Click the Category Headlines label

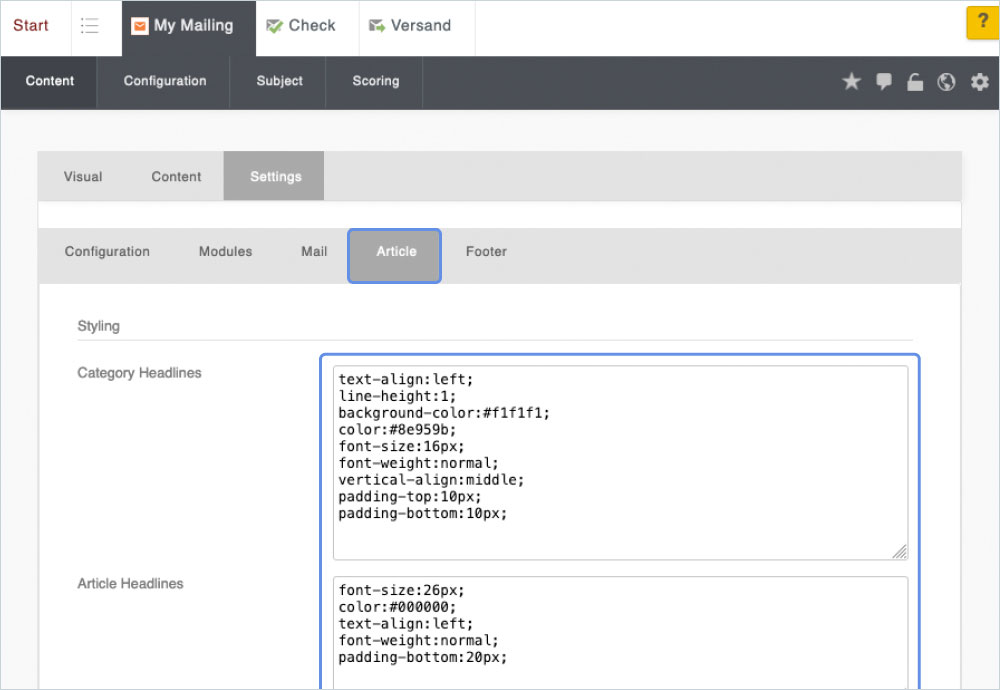point(139,372)
